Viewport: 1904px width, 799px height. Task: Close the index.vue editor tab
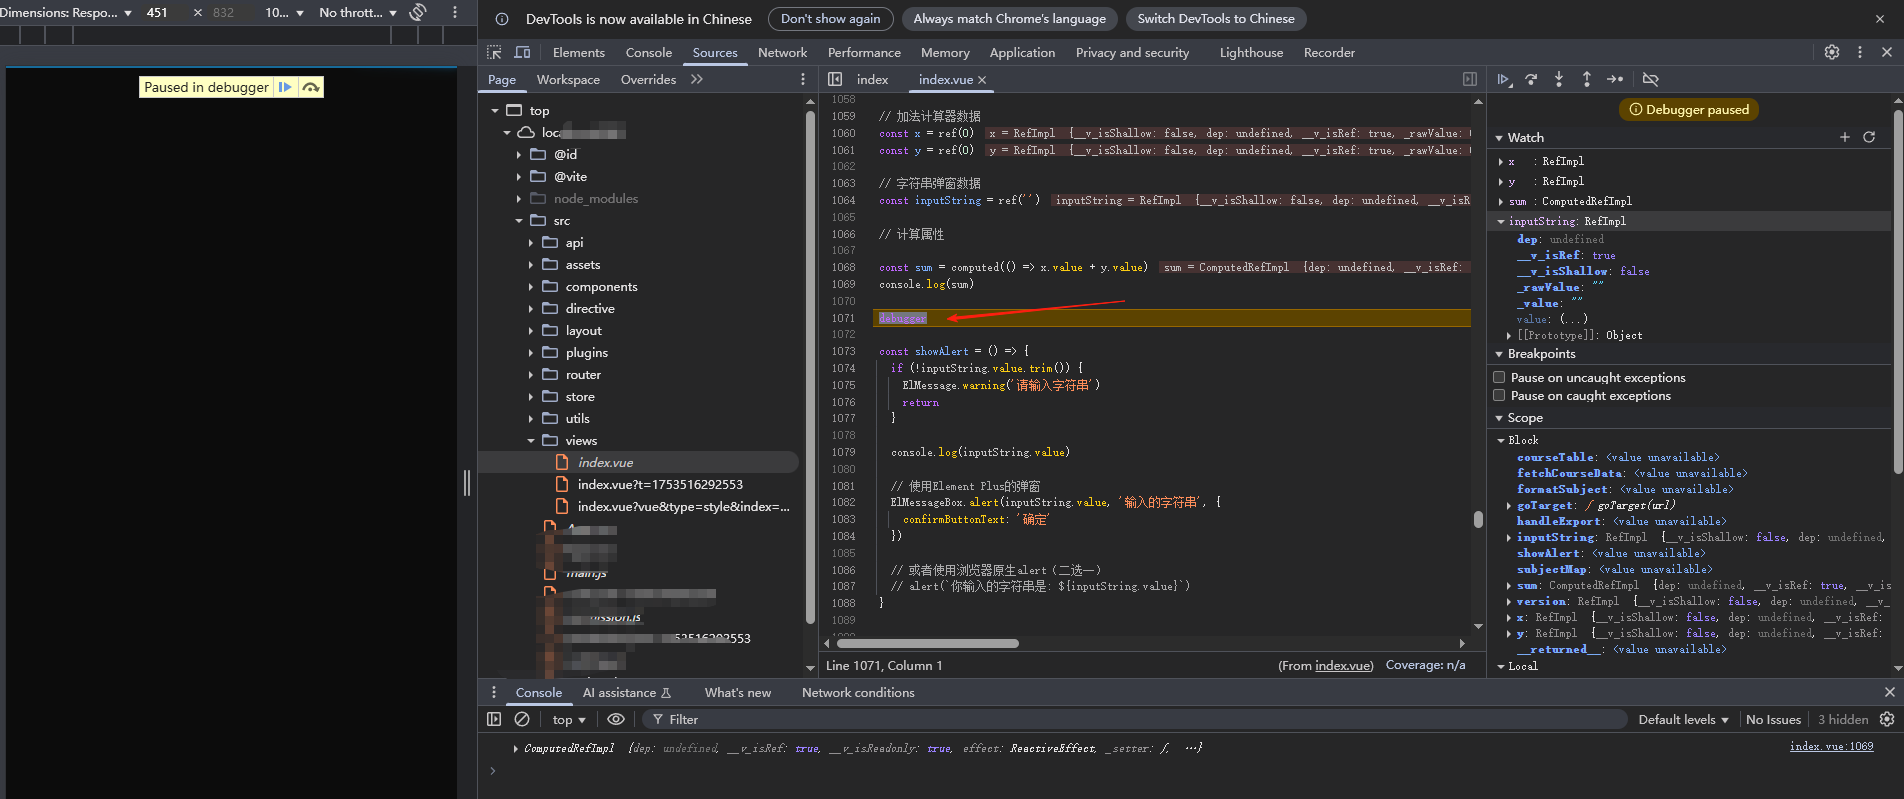tap(982, 80)
